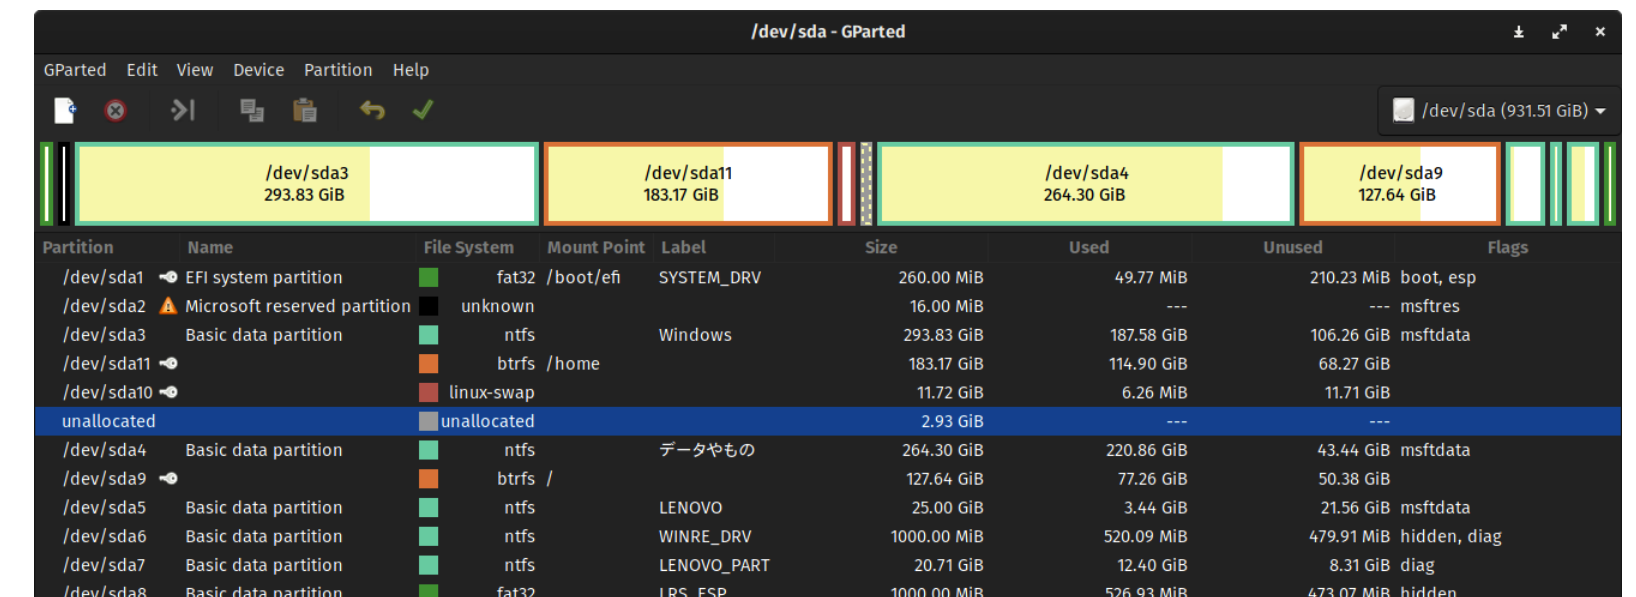
Task: Sort by Size column header
Action: point(881,247)
